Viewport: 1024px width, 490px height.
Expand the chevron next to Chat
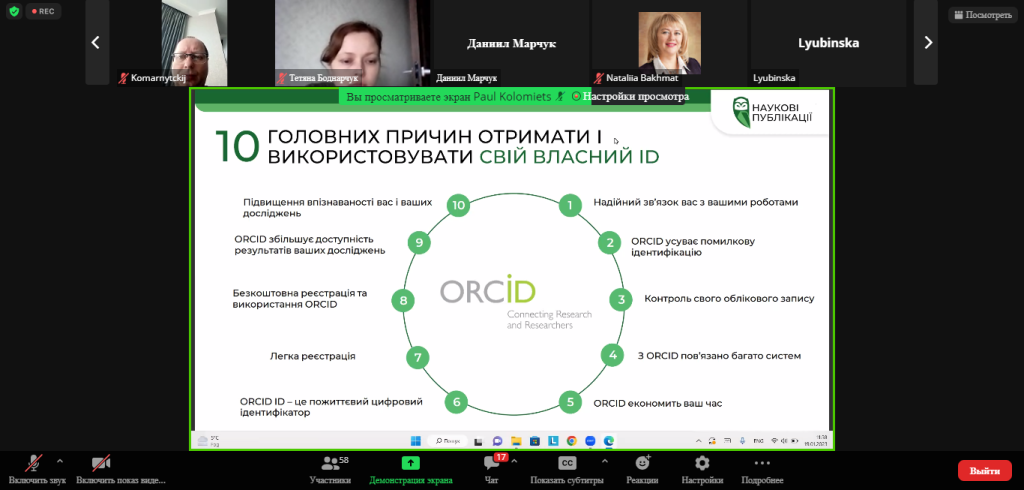coord(515,461)
